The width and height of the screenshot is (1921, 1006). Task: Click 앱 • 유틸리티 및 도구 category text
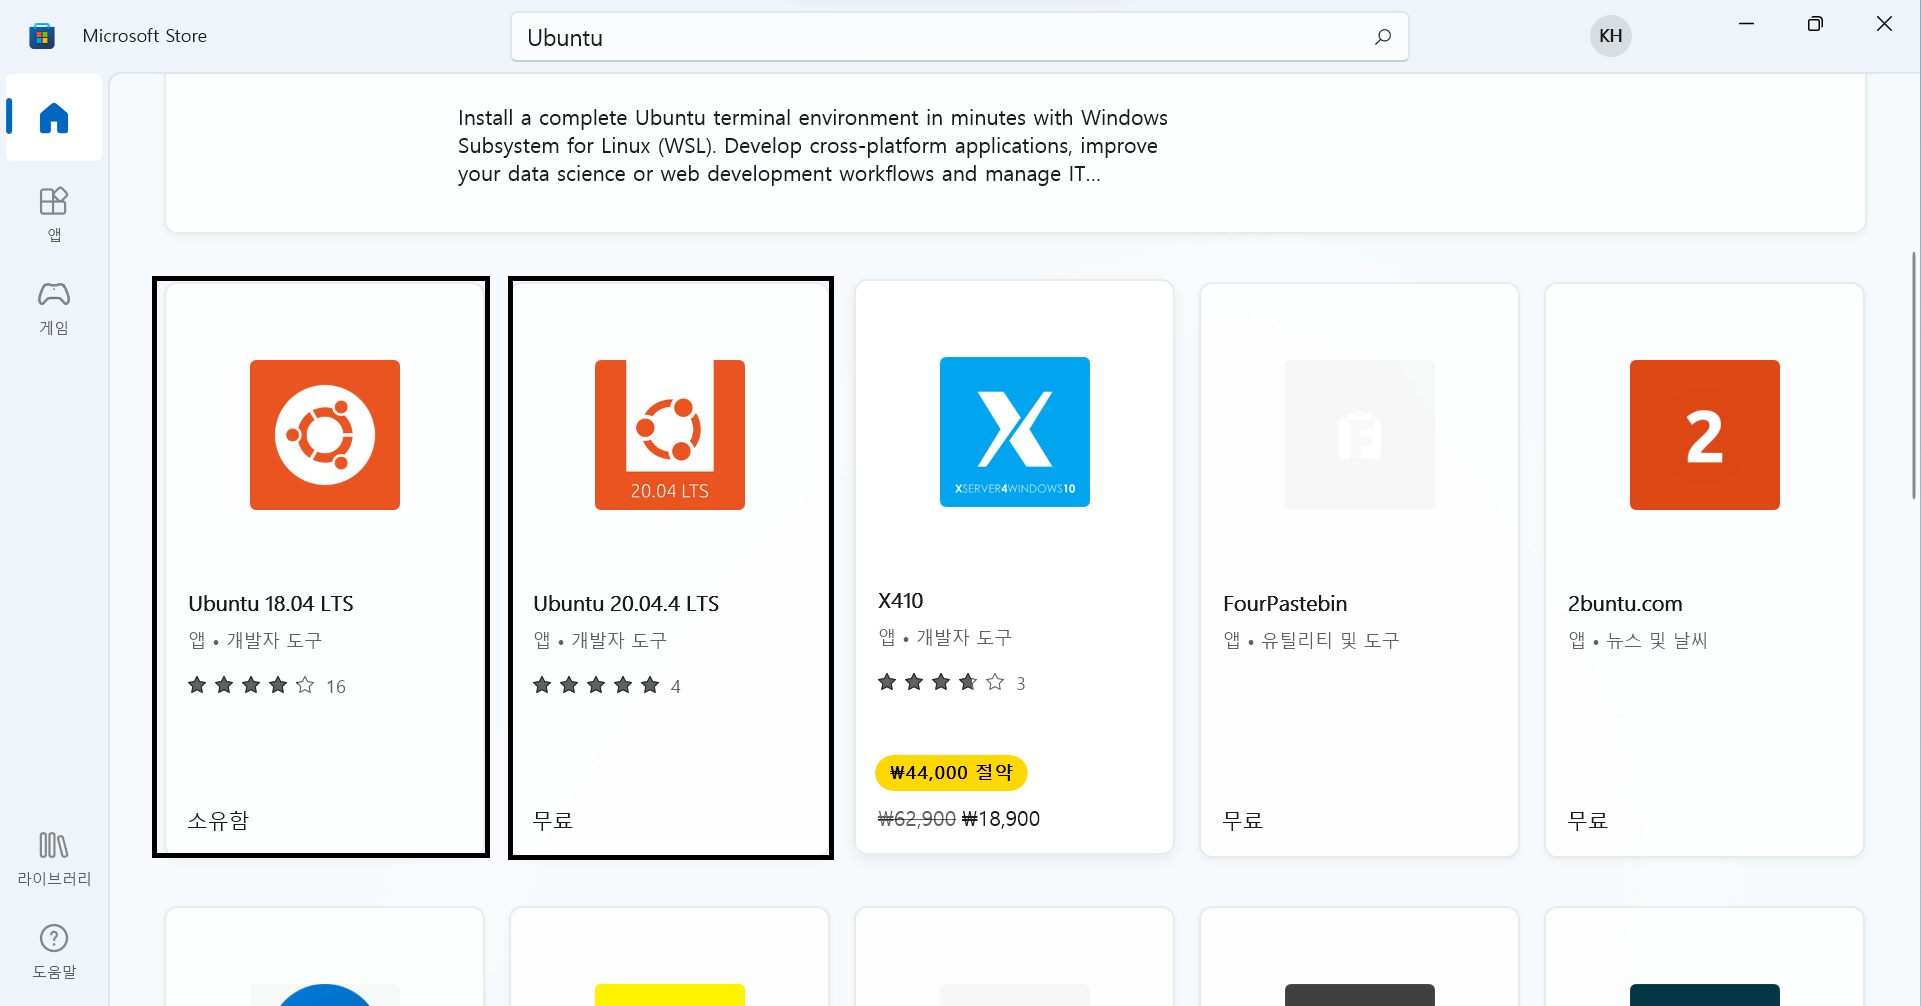click(1311, 641)
